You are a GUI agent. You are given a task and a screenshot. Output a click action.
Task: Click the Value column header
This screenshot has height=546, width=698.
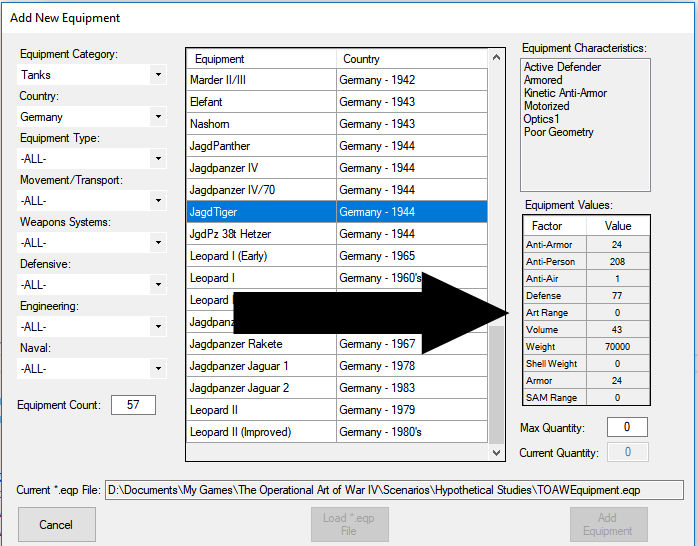pos(618,226)
